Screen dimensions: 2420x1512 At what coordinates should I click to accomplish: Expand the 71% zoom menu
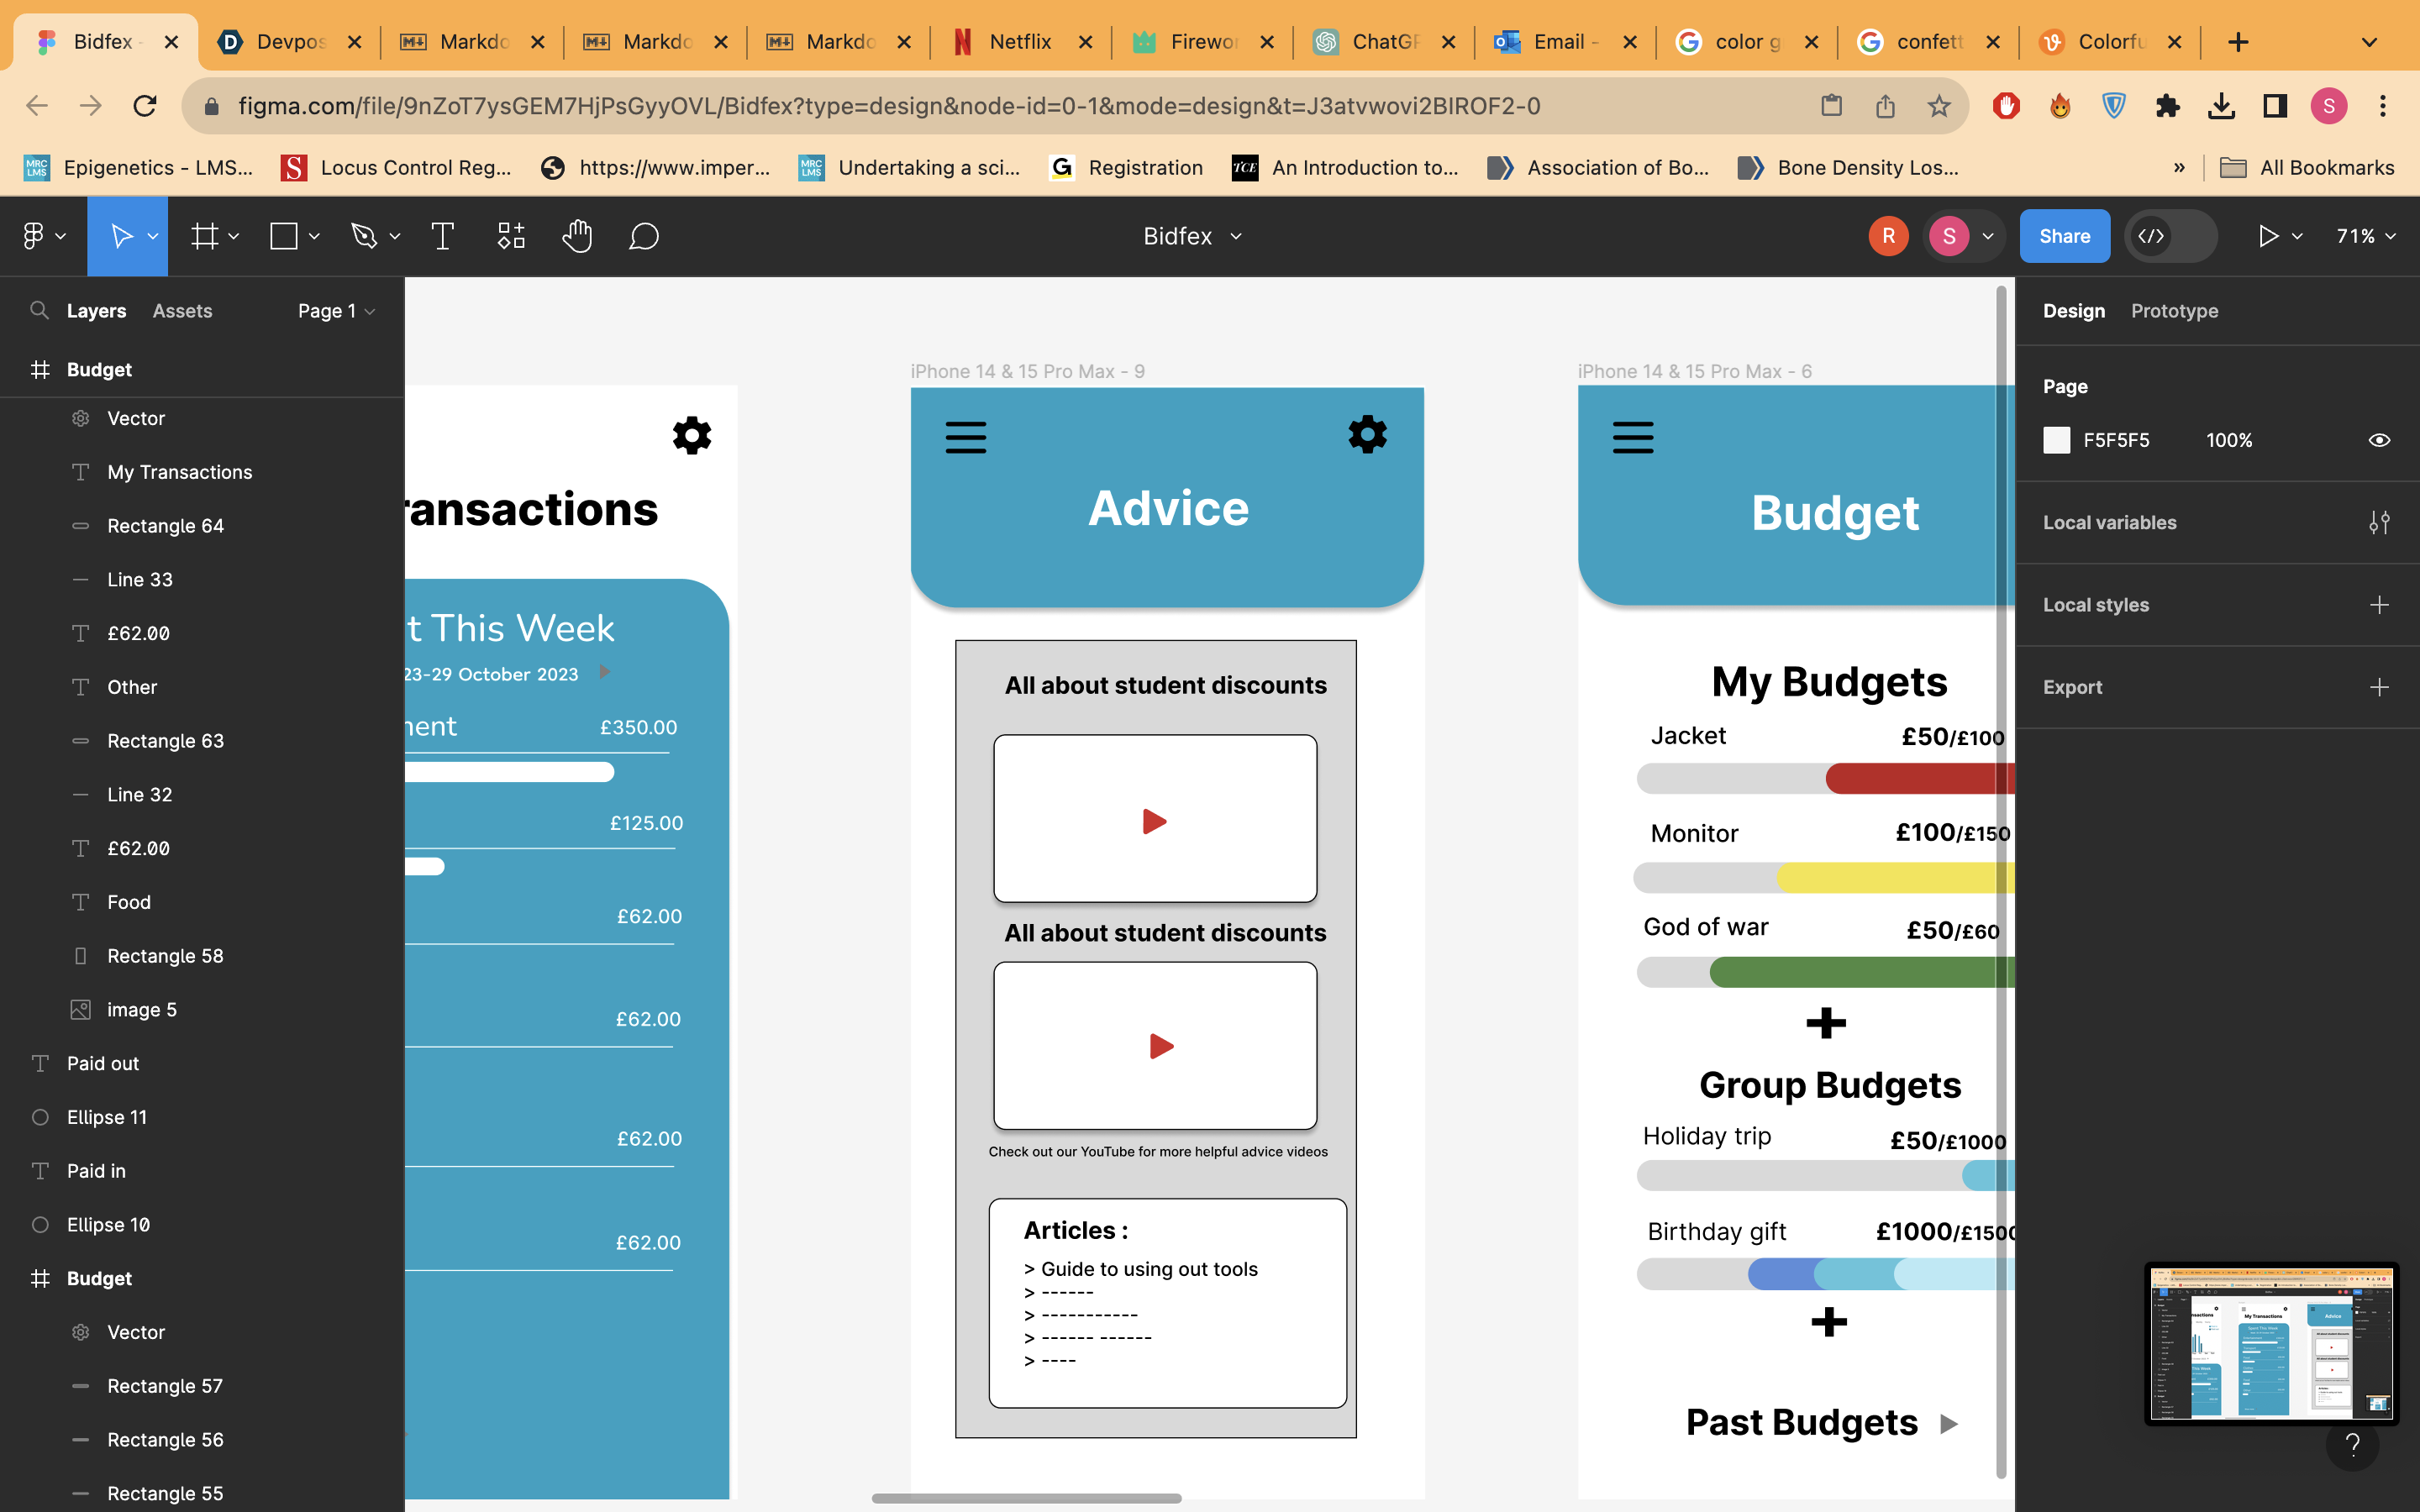click(x=2366, y=236)
